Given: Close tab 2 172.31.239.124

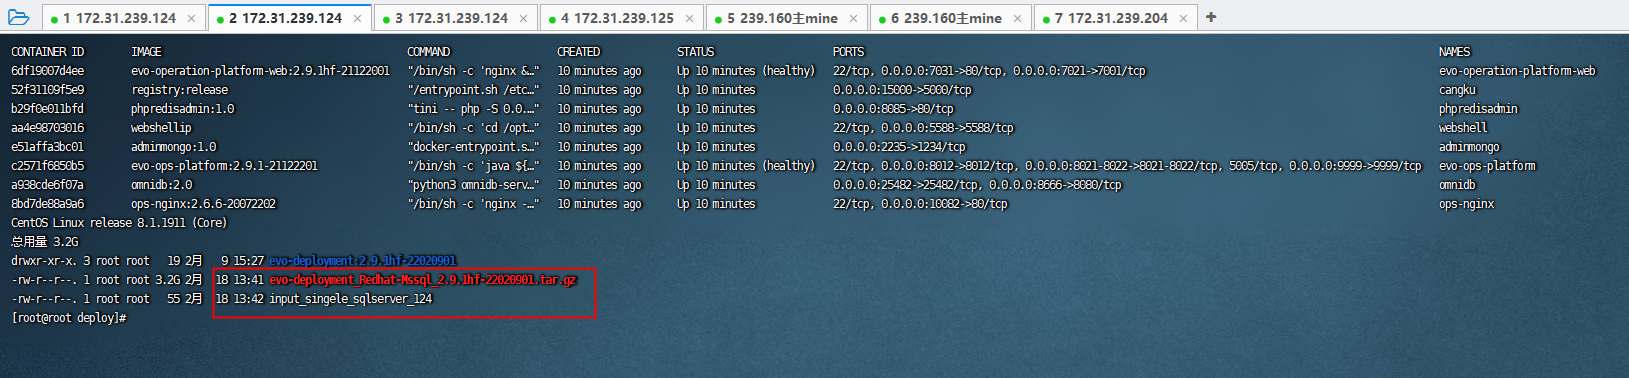Looking at the screenshot, I should click(358, 18).
